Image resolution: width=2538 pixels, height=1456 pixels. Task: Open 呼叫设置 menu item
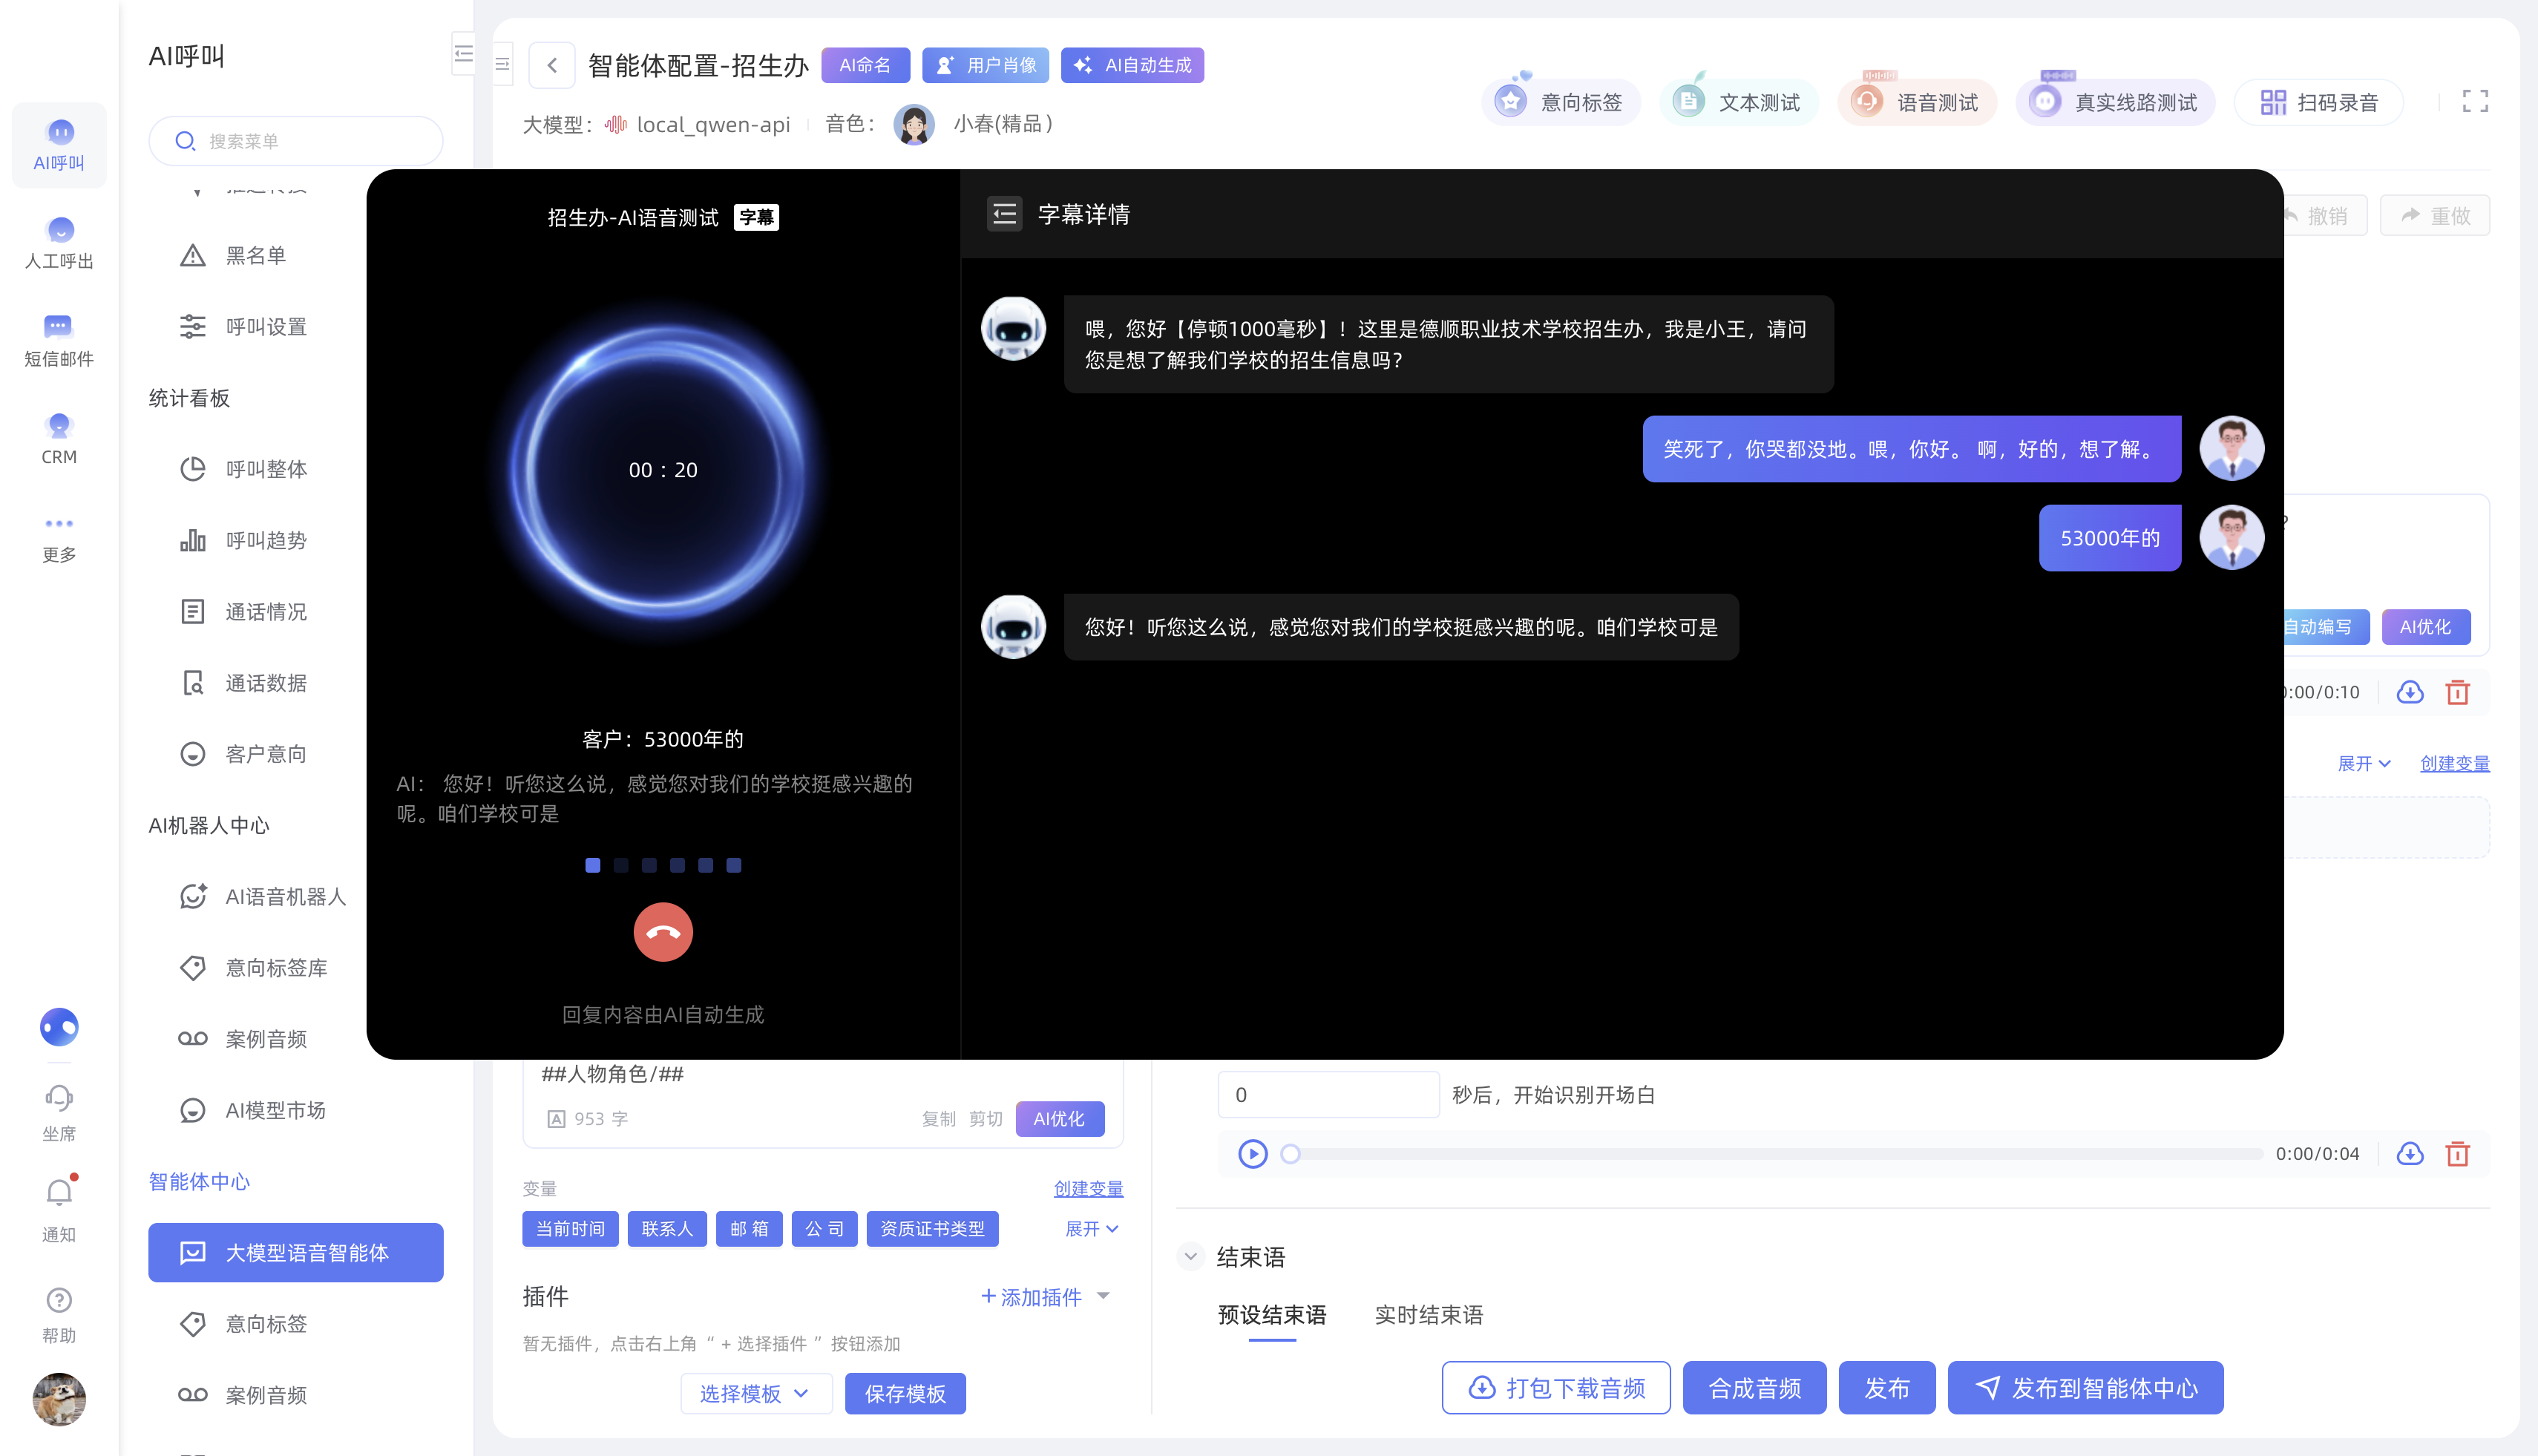pos(265,327)
